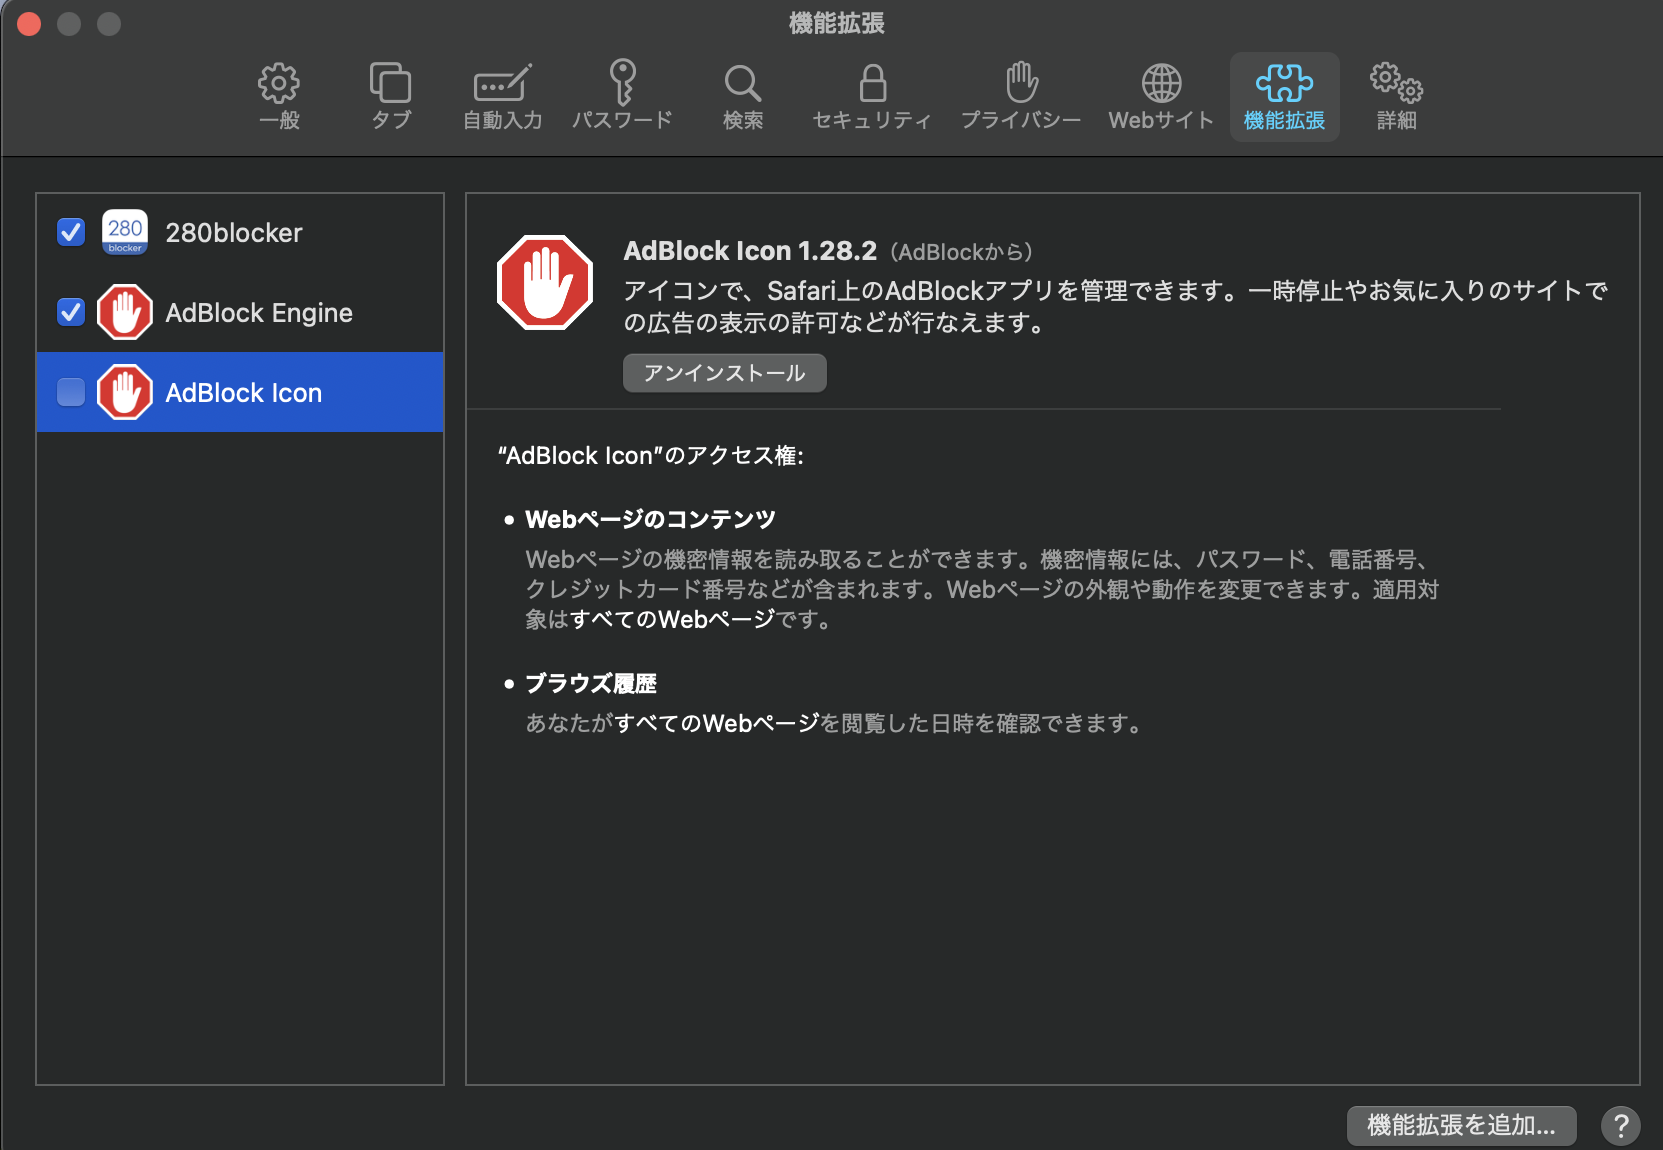Select the 280blocker extension name
1663x1150 pixels.
point(234,233)
